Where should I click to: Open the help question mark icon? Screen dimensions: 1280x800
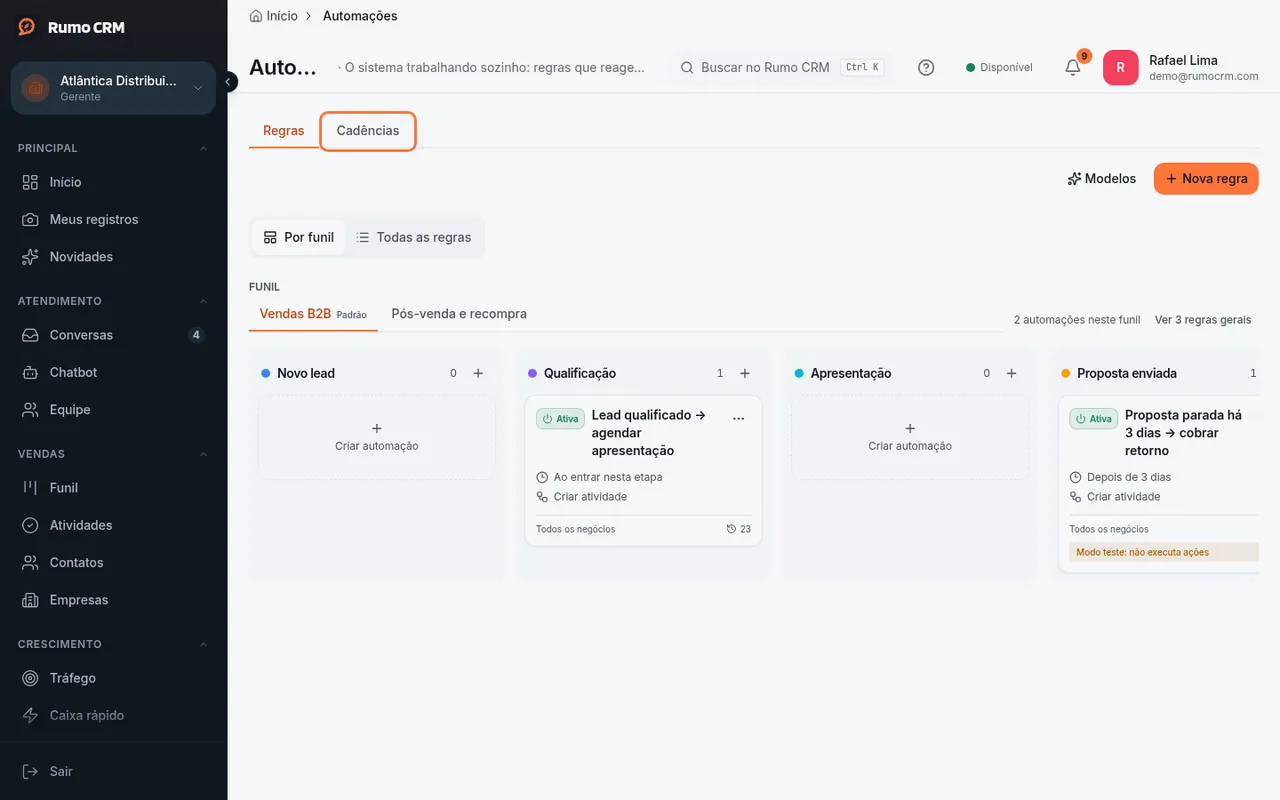(x=926, y=68)
